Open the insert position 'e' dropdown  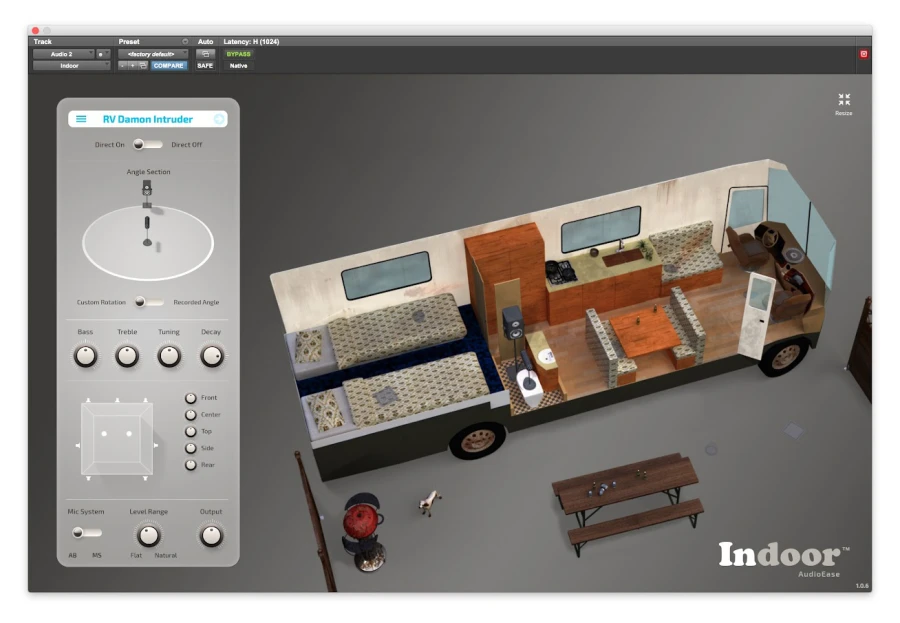pos(102,54)
